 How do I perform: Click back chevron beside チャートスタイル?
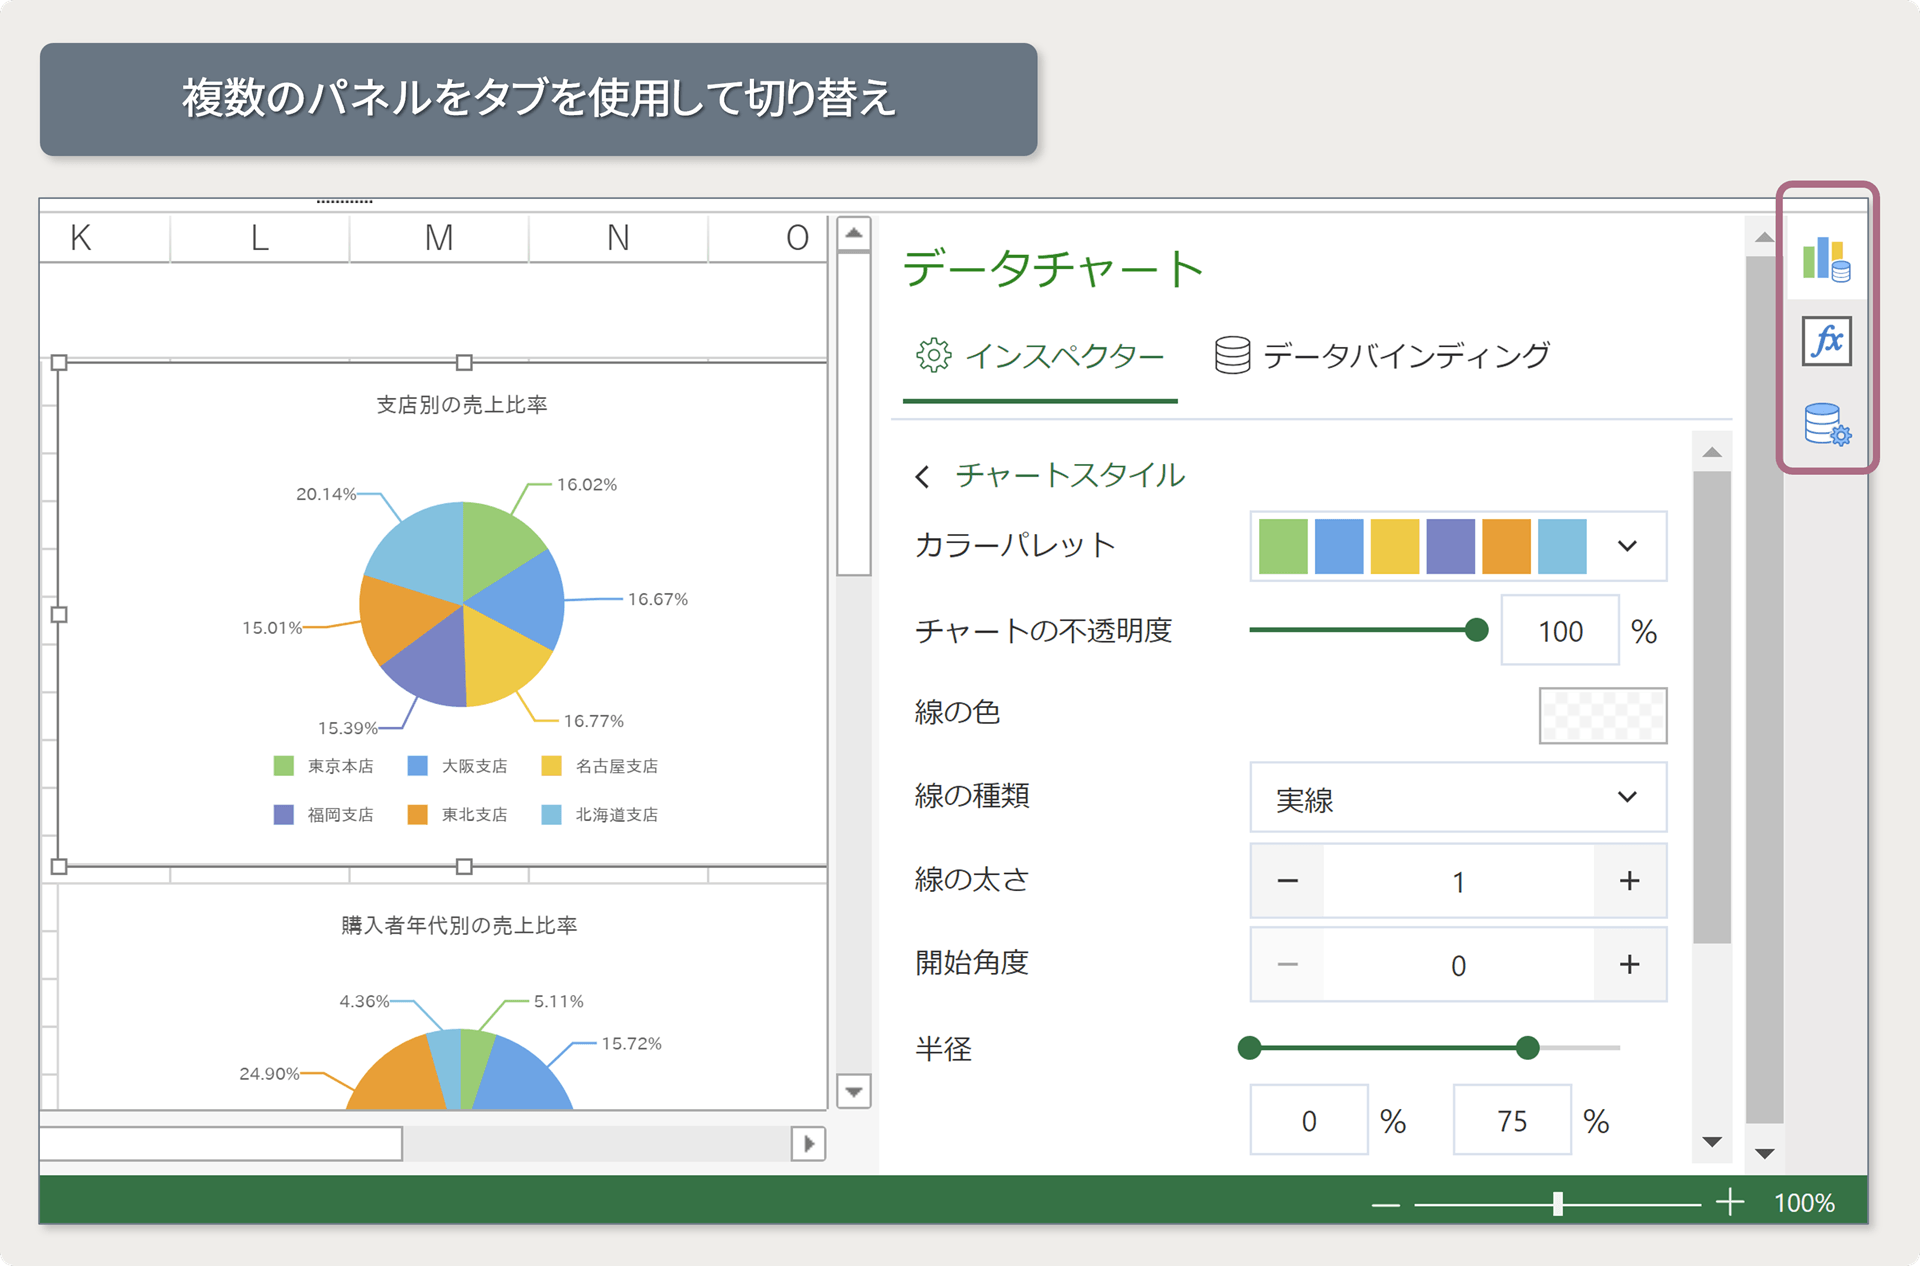click(x=922, y=477)
